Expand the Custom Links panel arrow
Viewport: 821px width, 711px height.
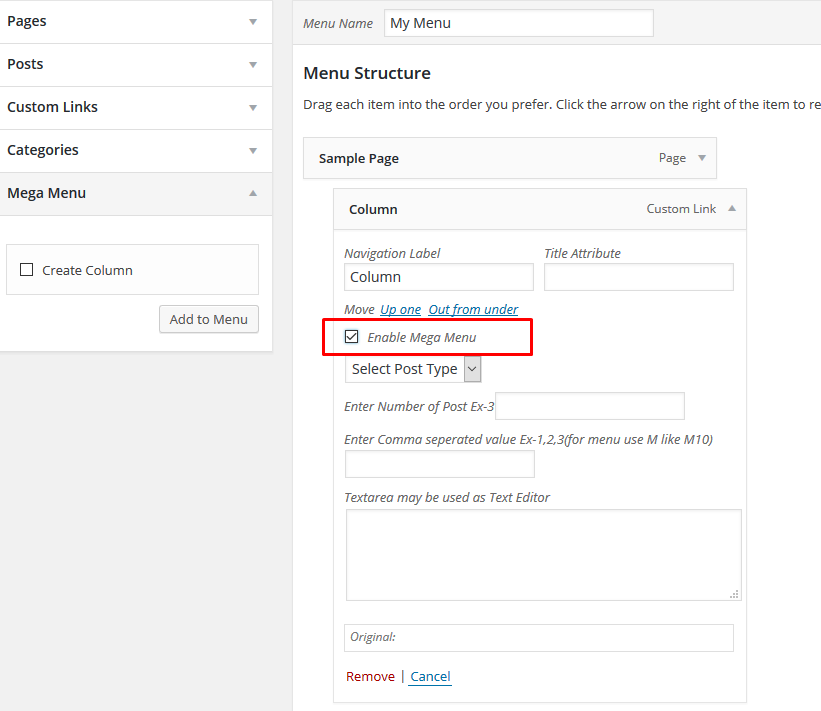click(253, 107)
